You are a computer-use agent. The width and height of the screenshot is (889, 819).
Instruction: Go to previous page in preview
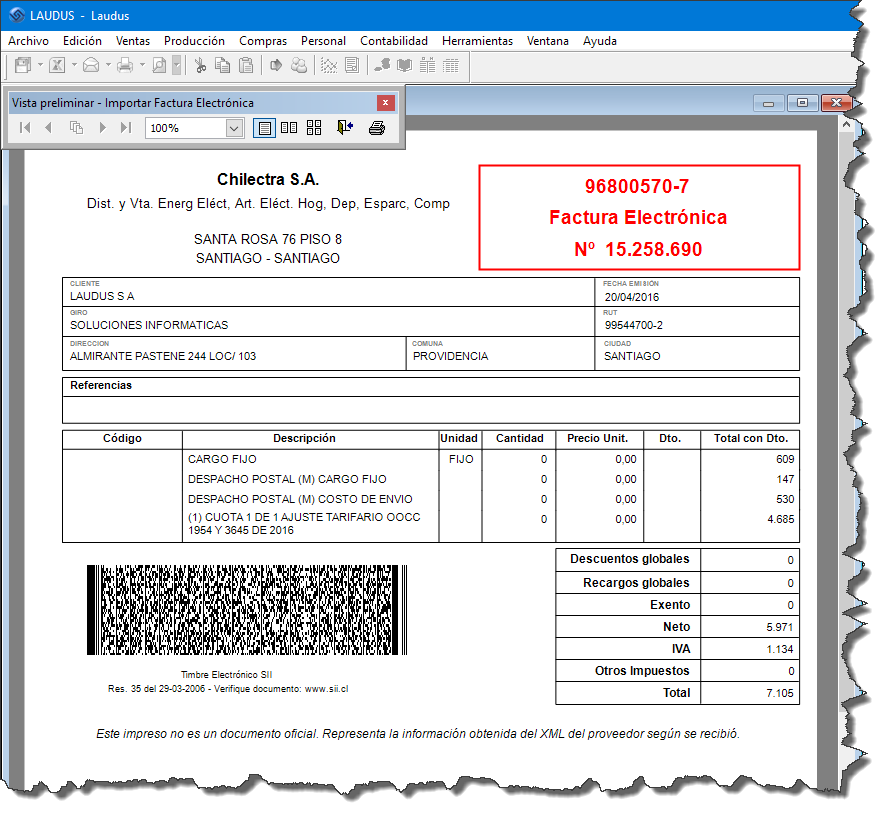click(49, 128)
